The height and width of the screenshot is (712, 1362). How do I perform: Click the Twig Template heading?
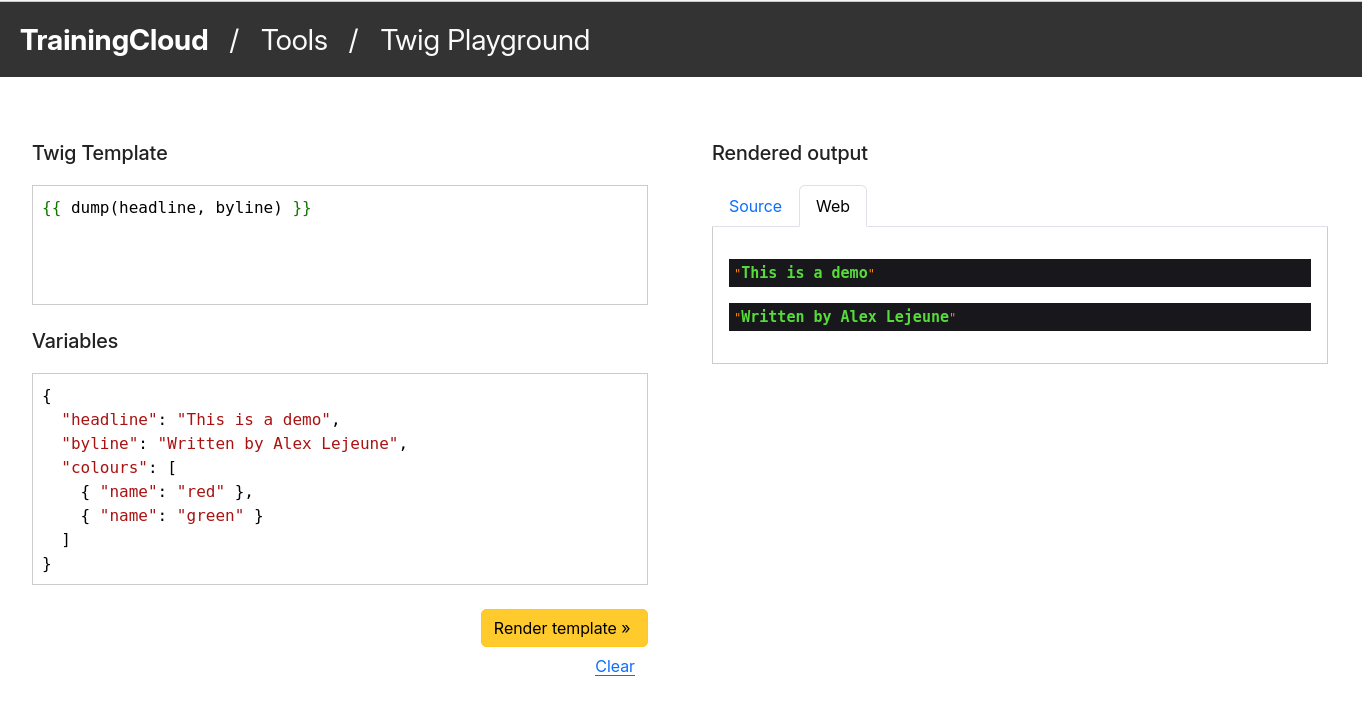pos(100,153)
